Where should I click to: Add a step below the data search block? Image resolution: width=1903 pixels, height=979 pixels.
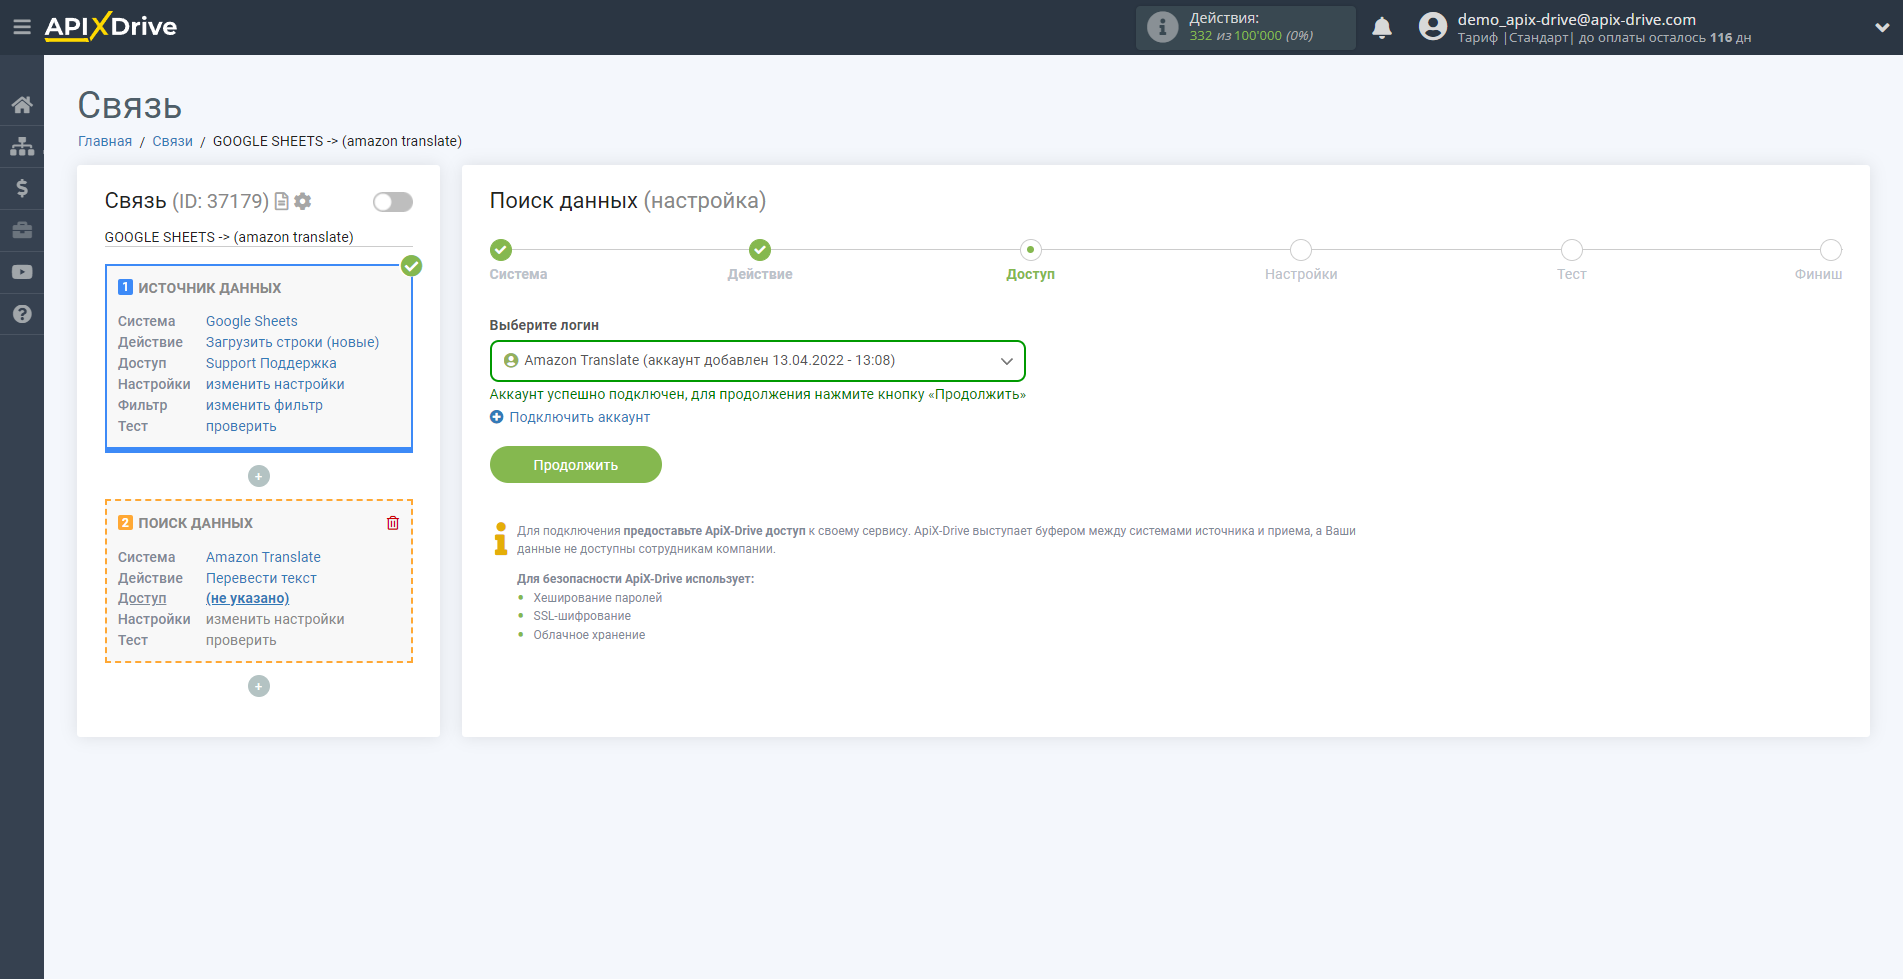click(259, 686)
